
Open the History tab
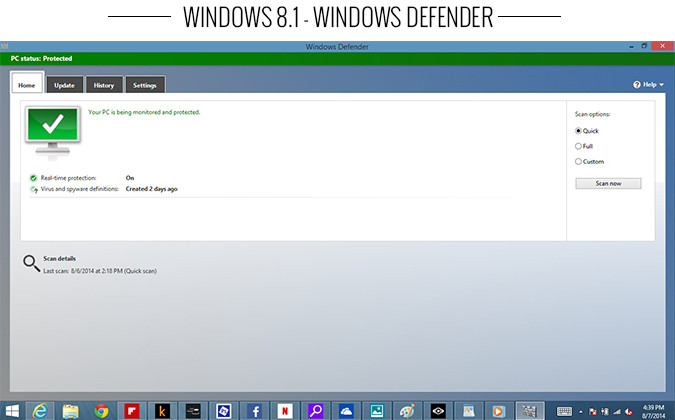103,85
